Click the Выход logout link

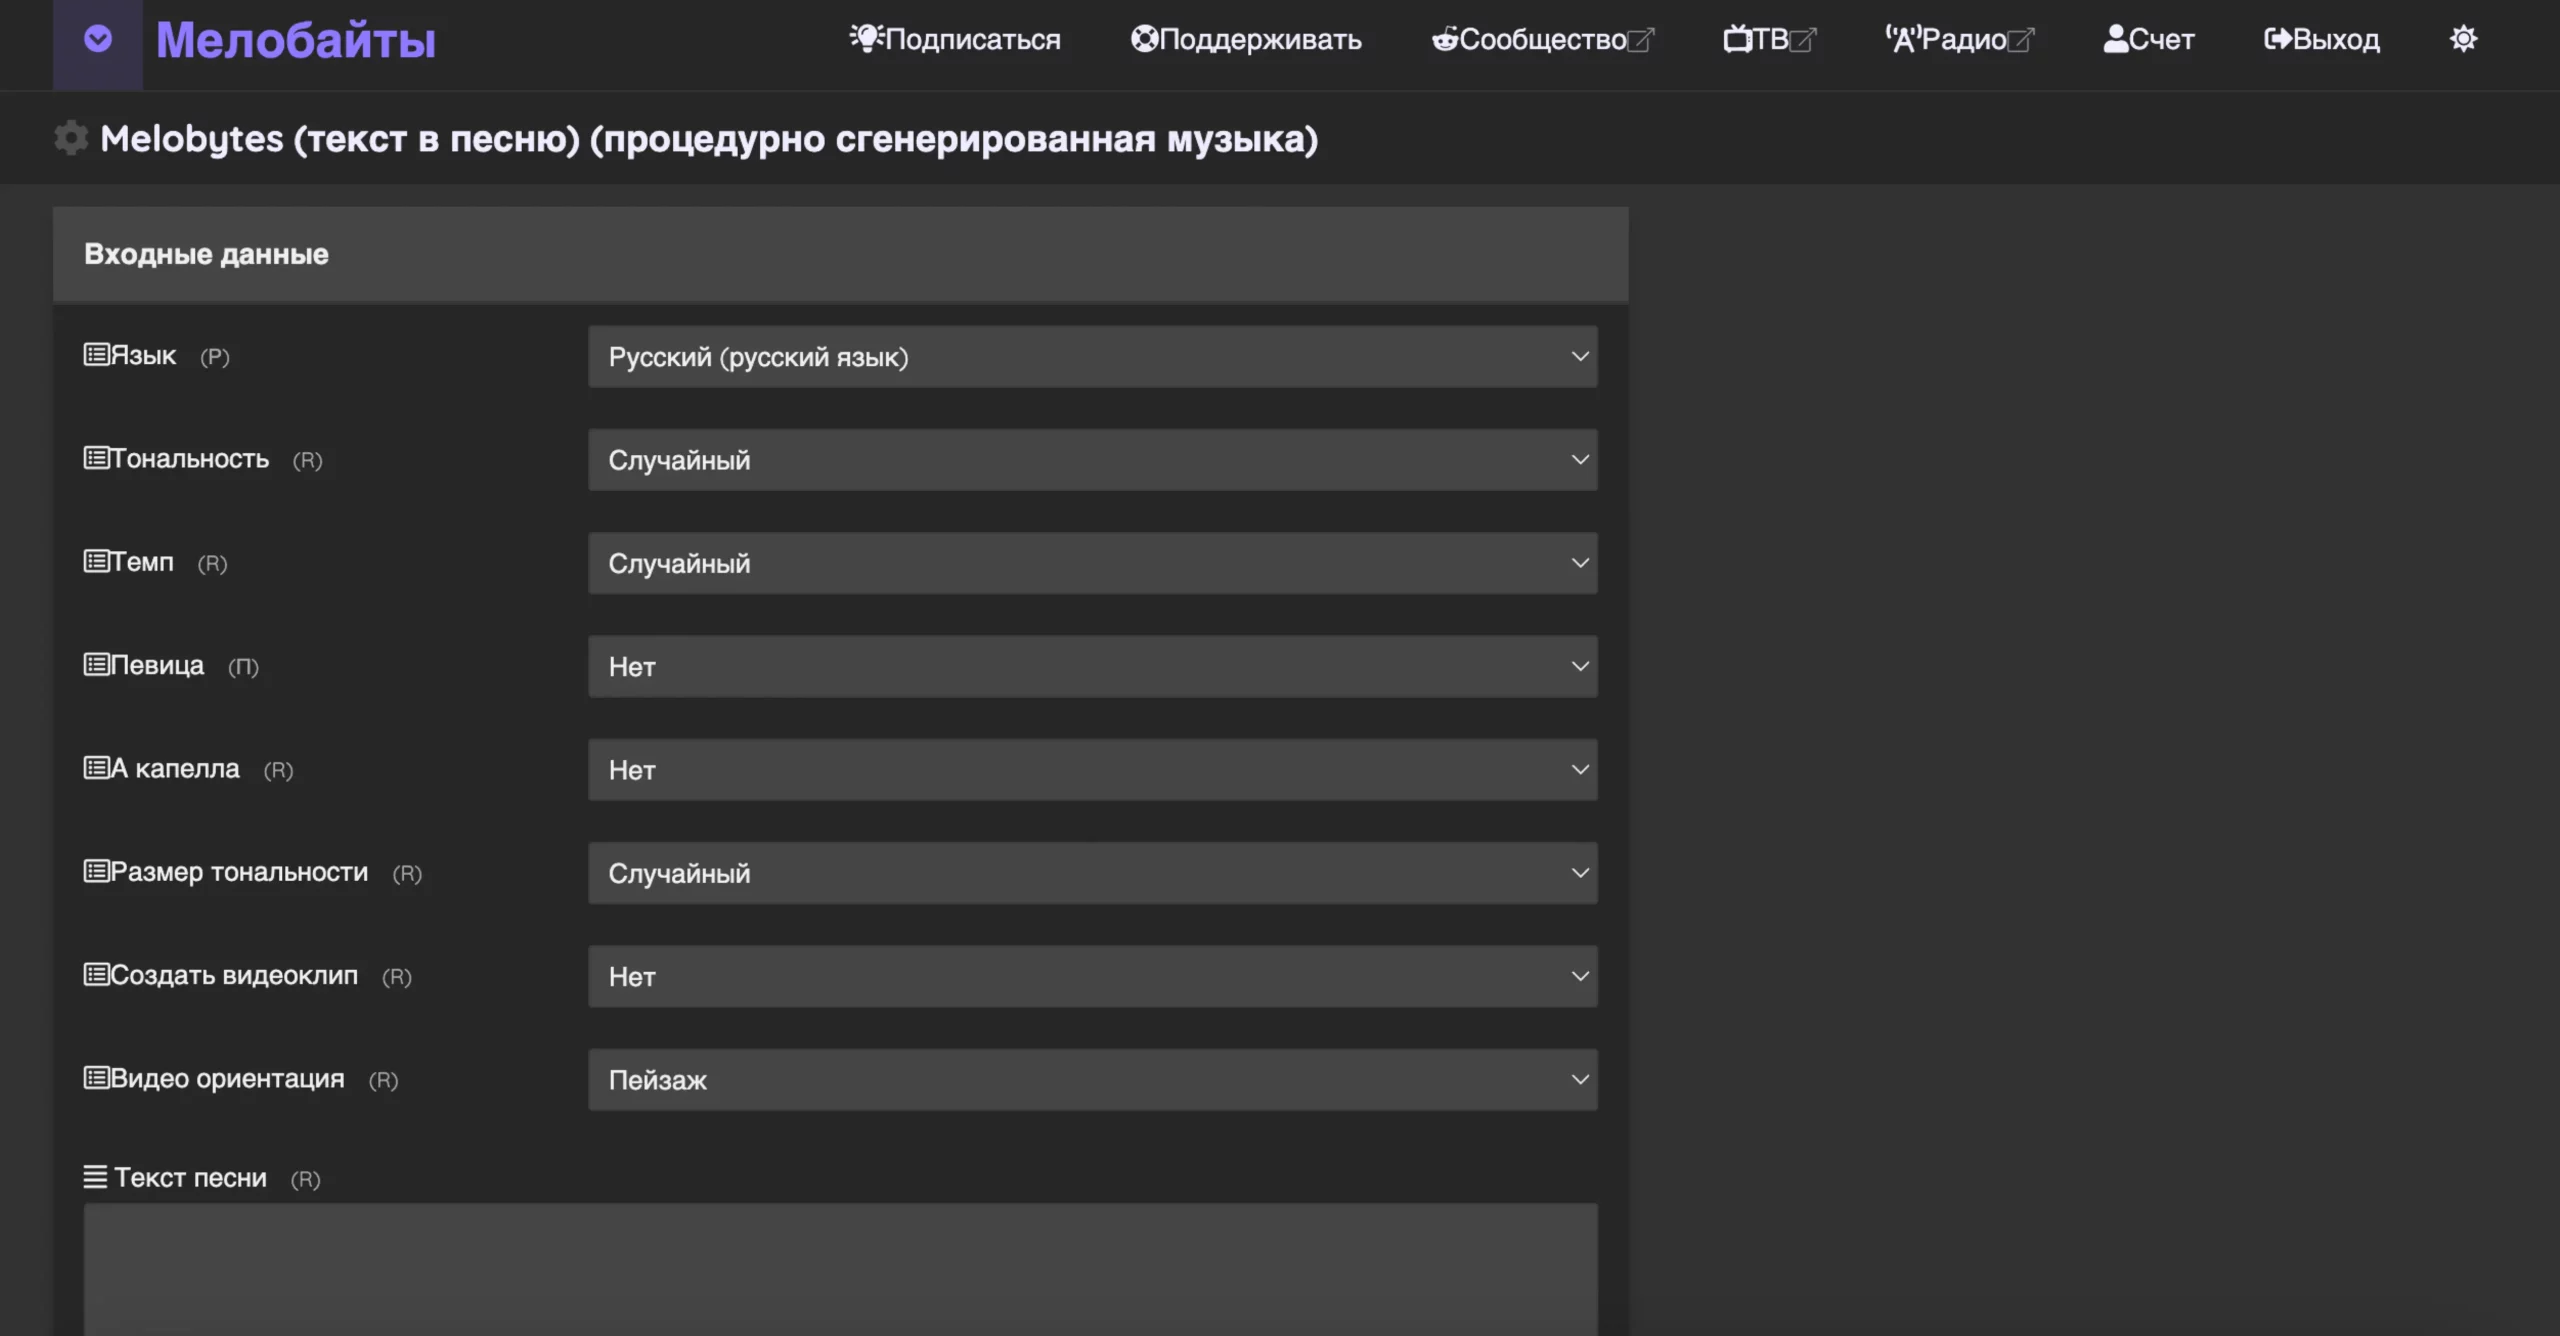(2322, 39)
